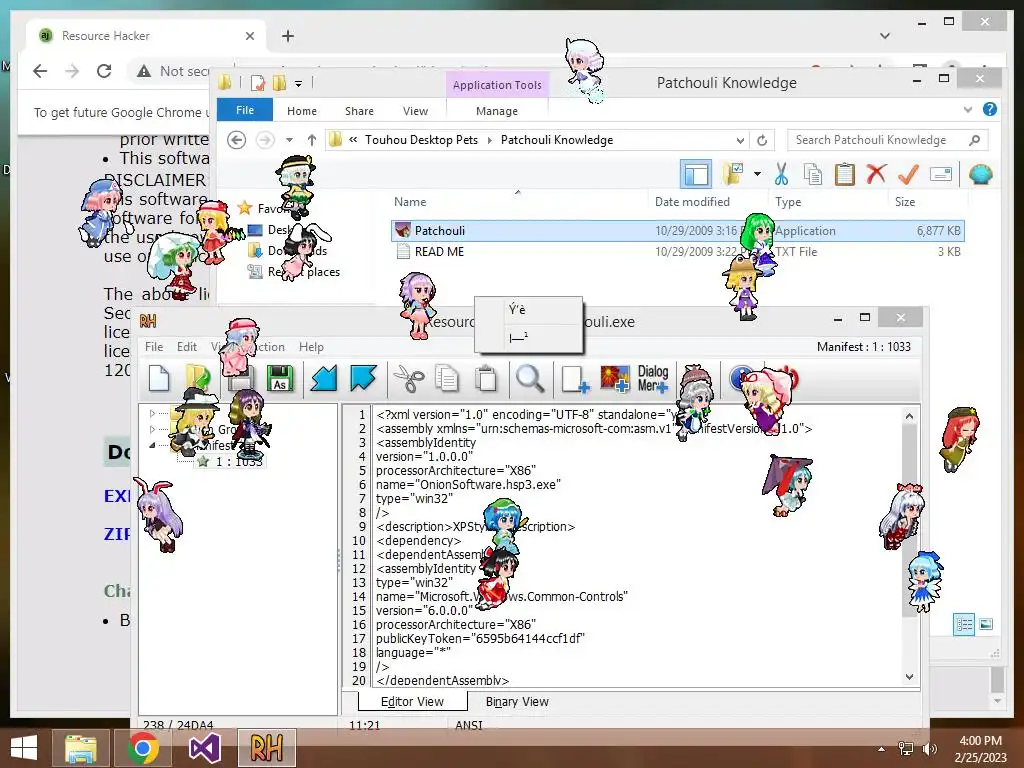Click the scroll down arrow in editor
Screen dimensions: 1024x768
point(909,677)
